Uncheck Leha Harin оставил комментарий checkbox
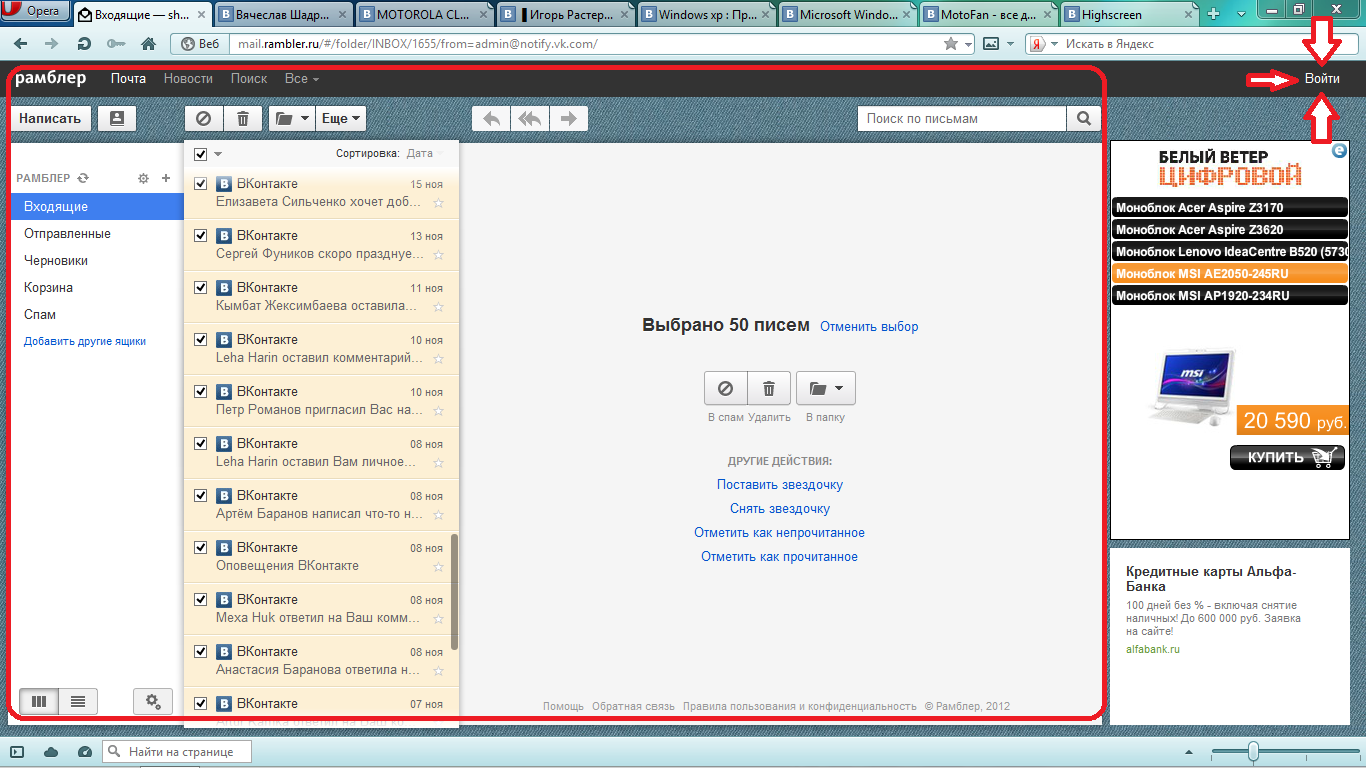Screen dimensions: 1366x768 [x=200, y=340]
